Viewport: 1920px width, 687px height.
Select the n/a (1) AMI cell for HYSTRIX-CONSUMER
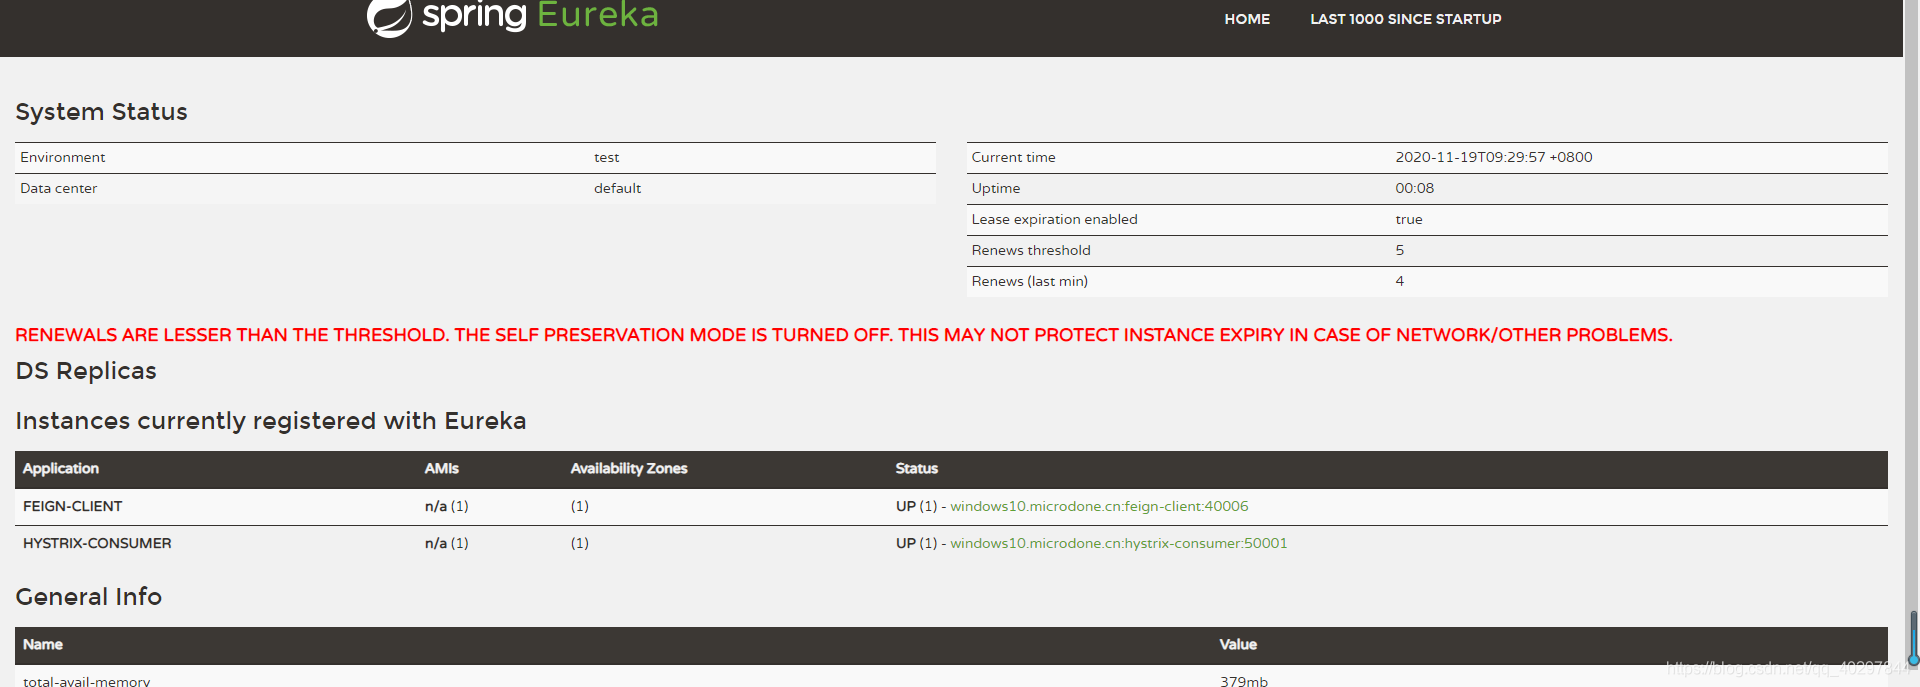coord(446,543)
